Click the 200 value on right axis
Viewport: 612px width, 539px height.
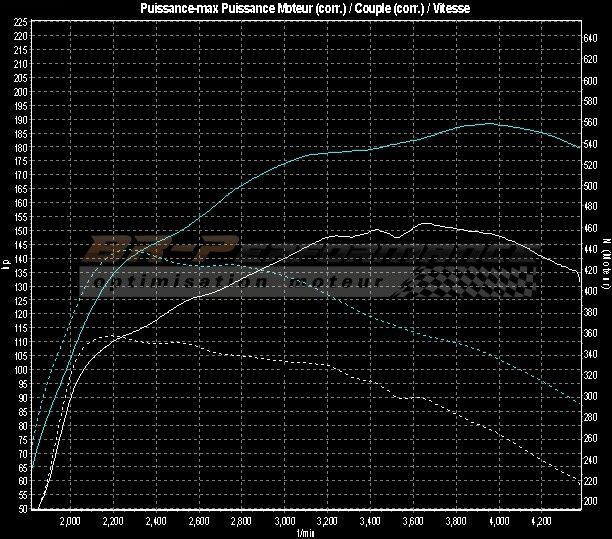point(590,501)
